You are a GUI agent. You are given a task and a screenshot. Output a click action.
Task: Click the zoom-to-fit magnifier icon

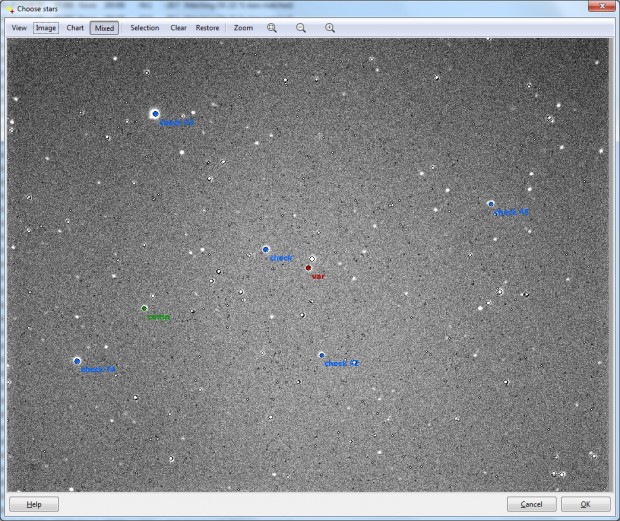272,28
